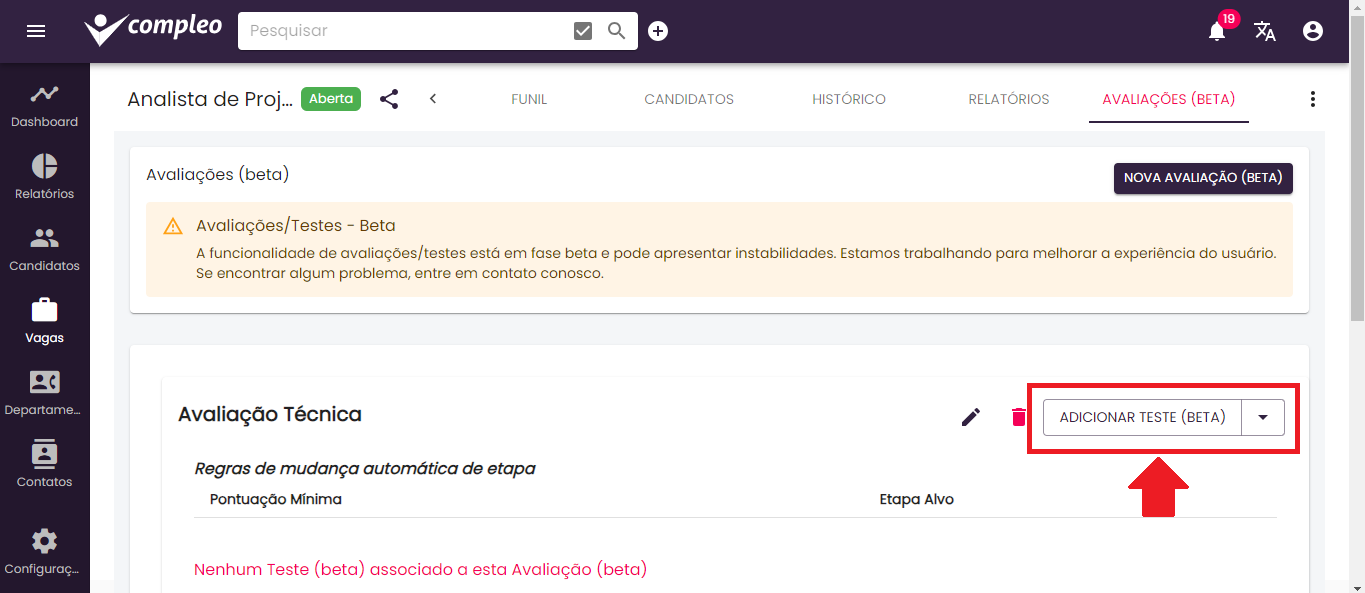Open the notifications bell
The width and height of the screenshot is (1365, 593).
click(1216, 31)
